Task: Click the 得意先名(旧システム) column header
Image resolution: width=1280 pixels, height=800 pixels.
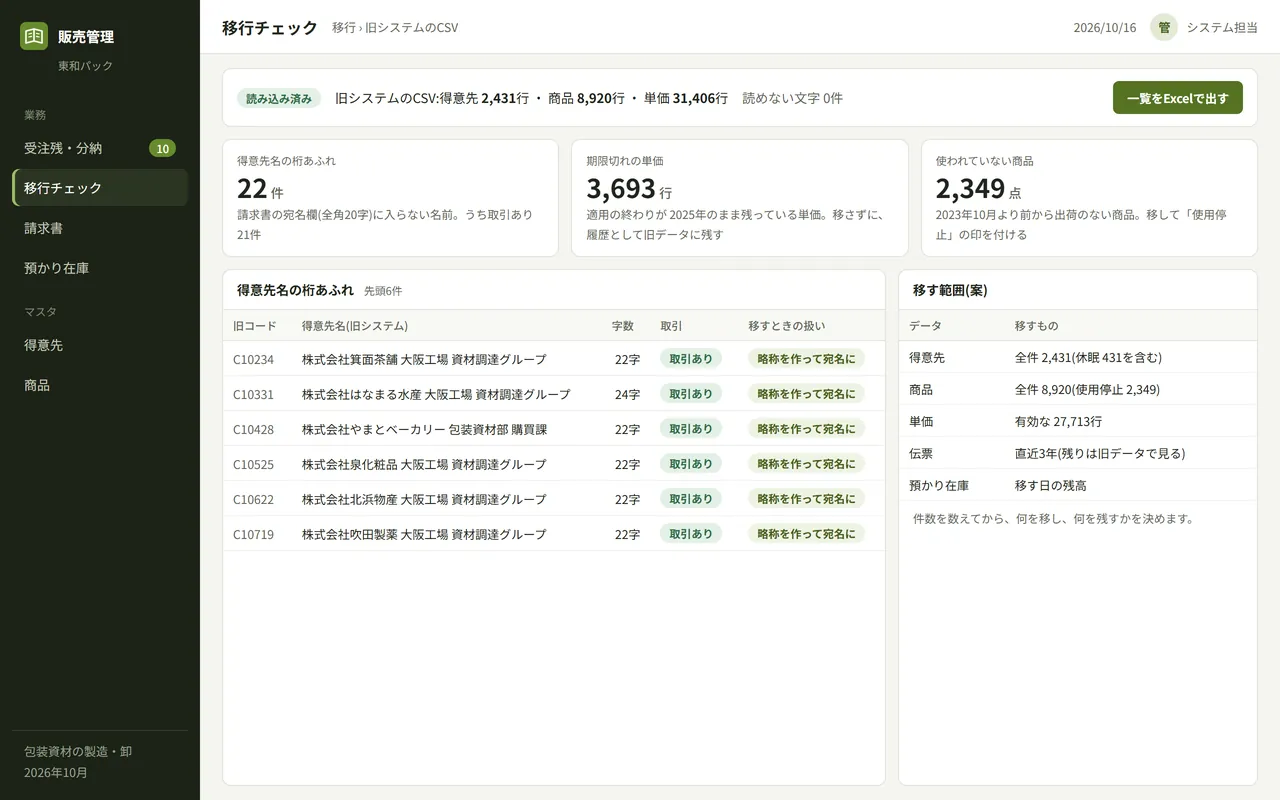Action: point(355,326)
